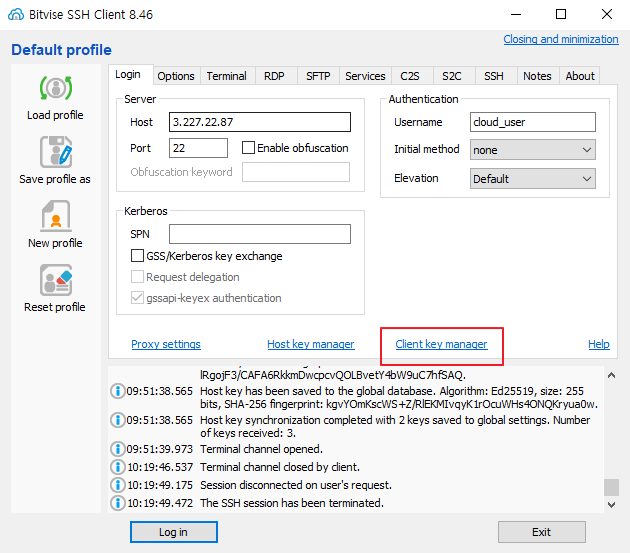Viewport: 630px width, 553px height.
Task: Select the Services tab
Action: click(x=365, y=76)
